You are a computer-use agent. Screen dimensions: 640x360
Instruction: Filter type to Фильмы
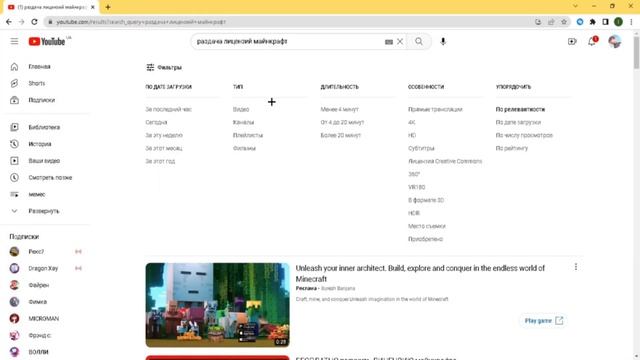(x=244, y=148)
